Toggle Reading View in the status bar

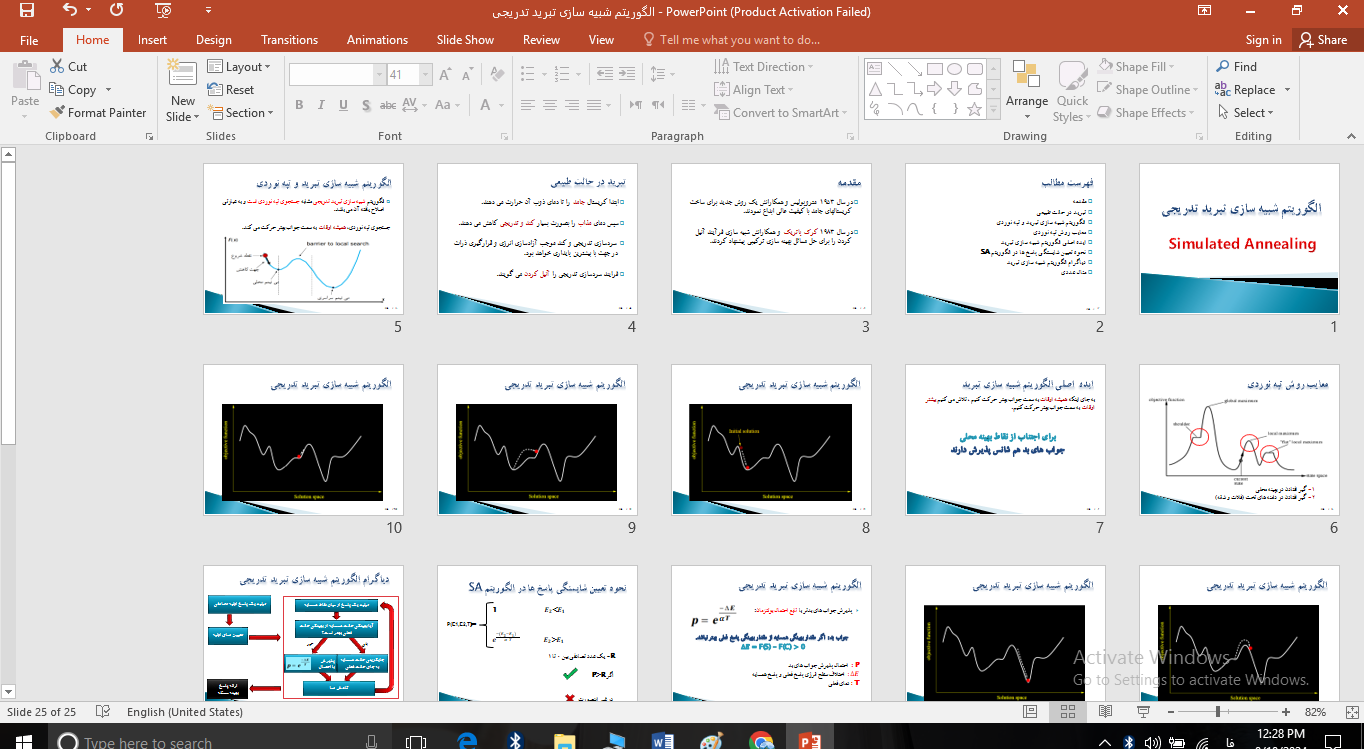pyautogui.click(x=1104, y=712)
